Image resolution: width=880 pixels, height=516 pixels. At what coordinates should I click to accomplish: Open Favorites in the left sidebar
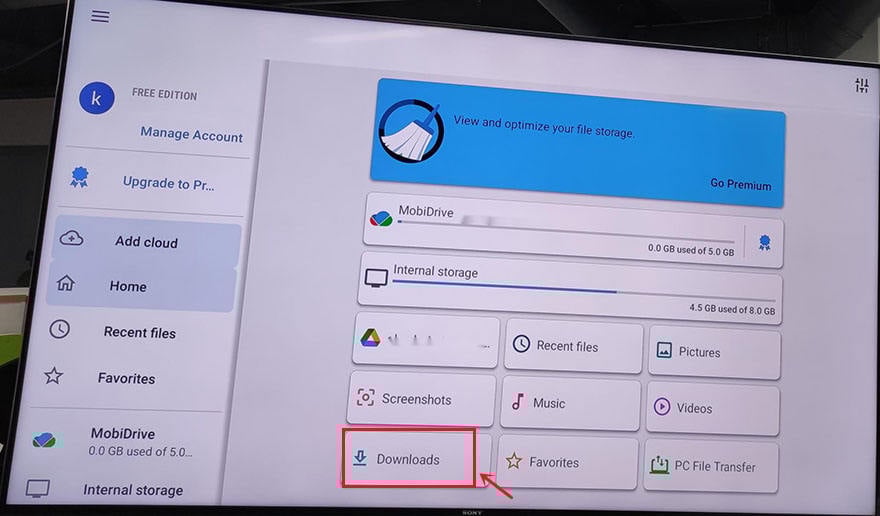[x=126, y=379]
